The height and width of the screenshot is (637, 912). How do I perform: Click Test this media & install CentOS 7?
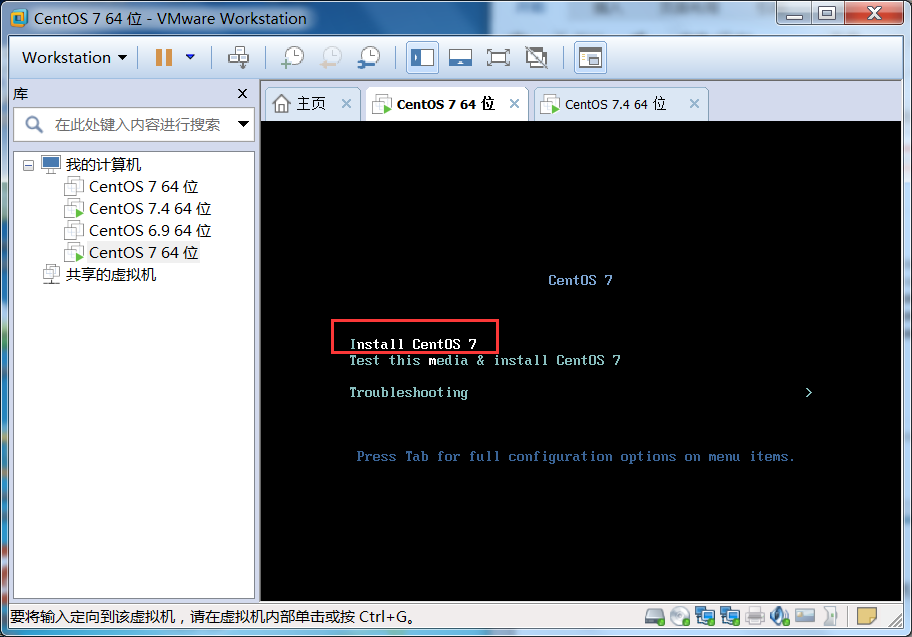point(485,361)
